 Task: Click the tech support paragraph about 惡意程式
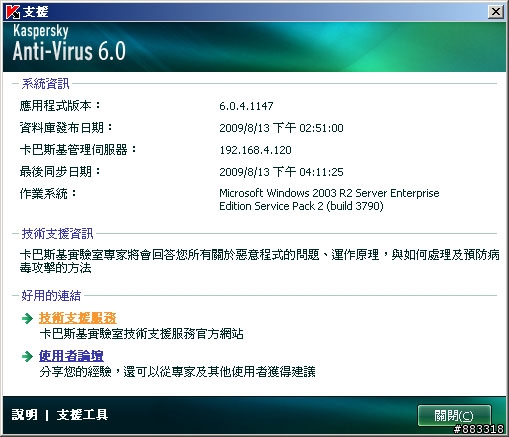259,261
